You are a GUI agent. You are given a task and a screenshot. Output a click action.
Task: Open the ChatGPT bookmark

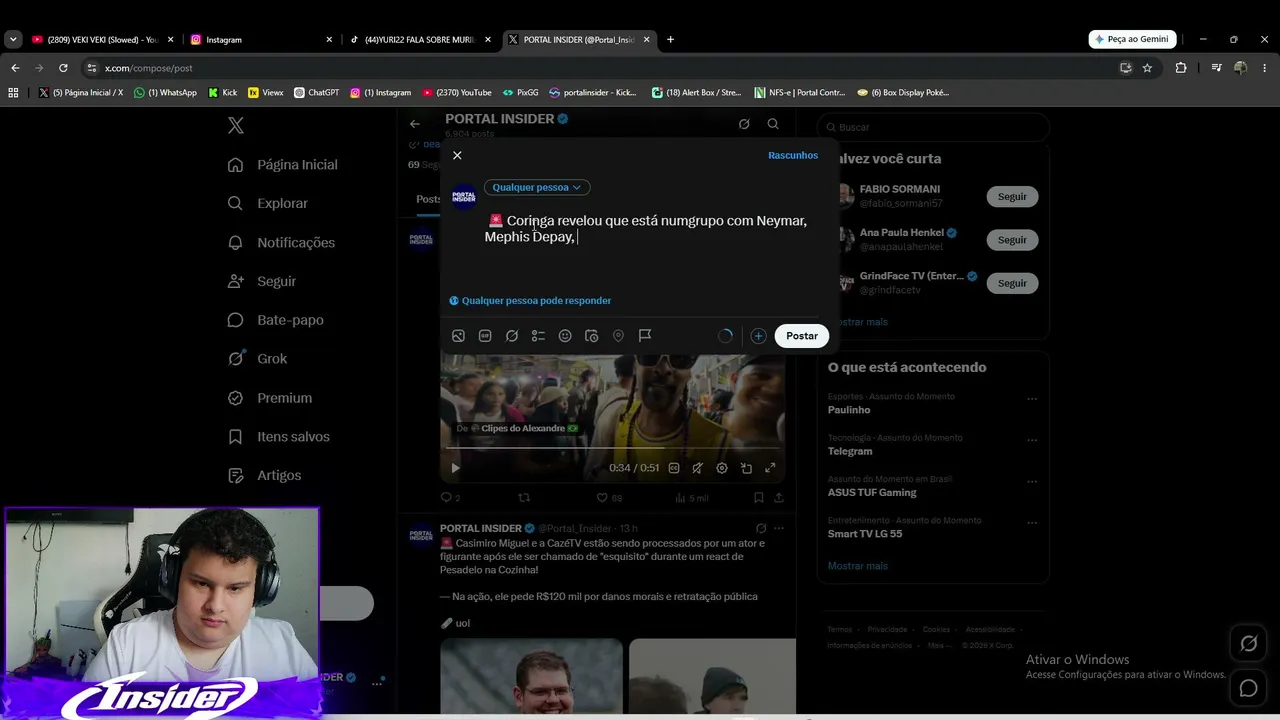(x=316, y=92)
